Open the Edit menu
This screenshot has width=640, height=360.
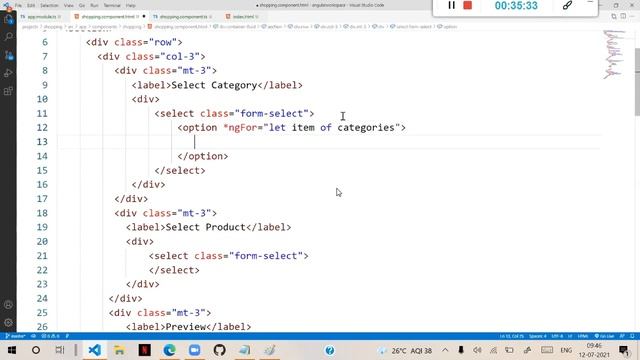(x=31, y=5)
